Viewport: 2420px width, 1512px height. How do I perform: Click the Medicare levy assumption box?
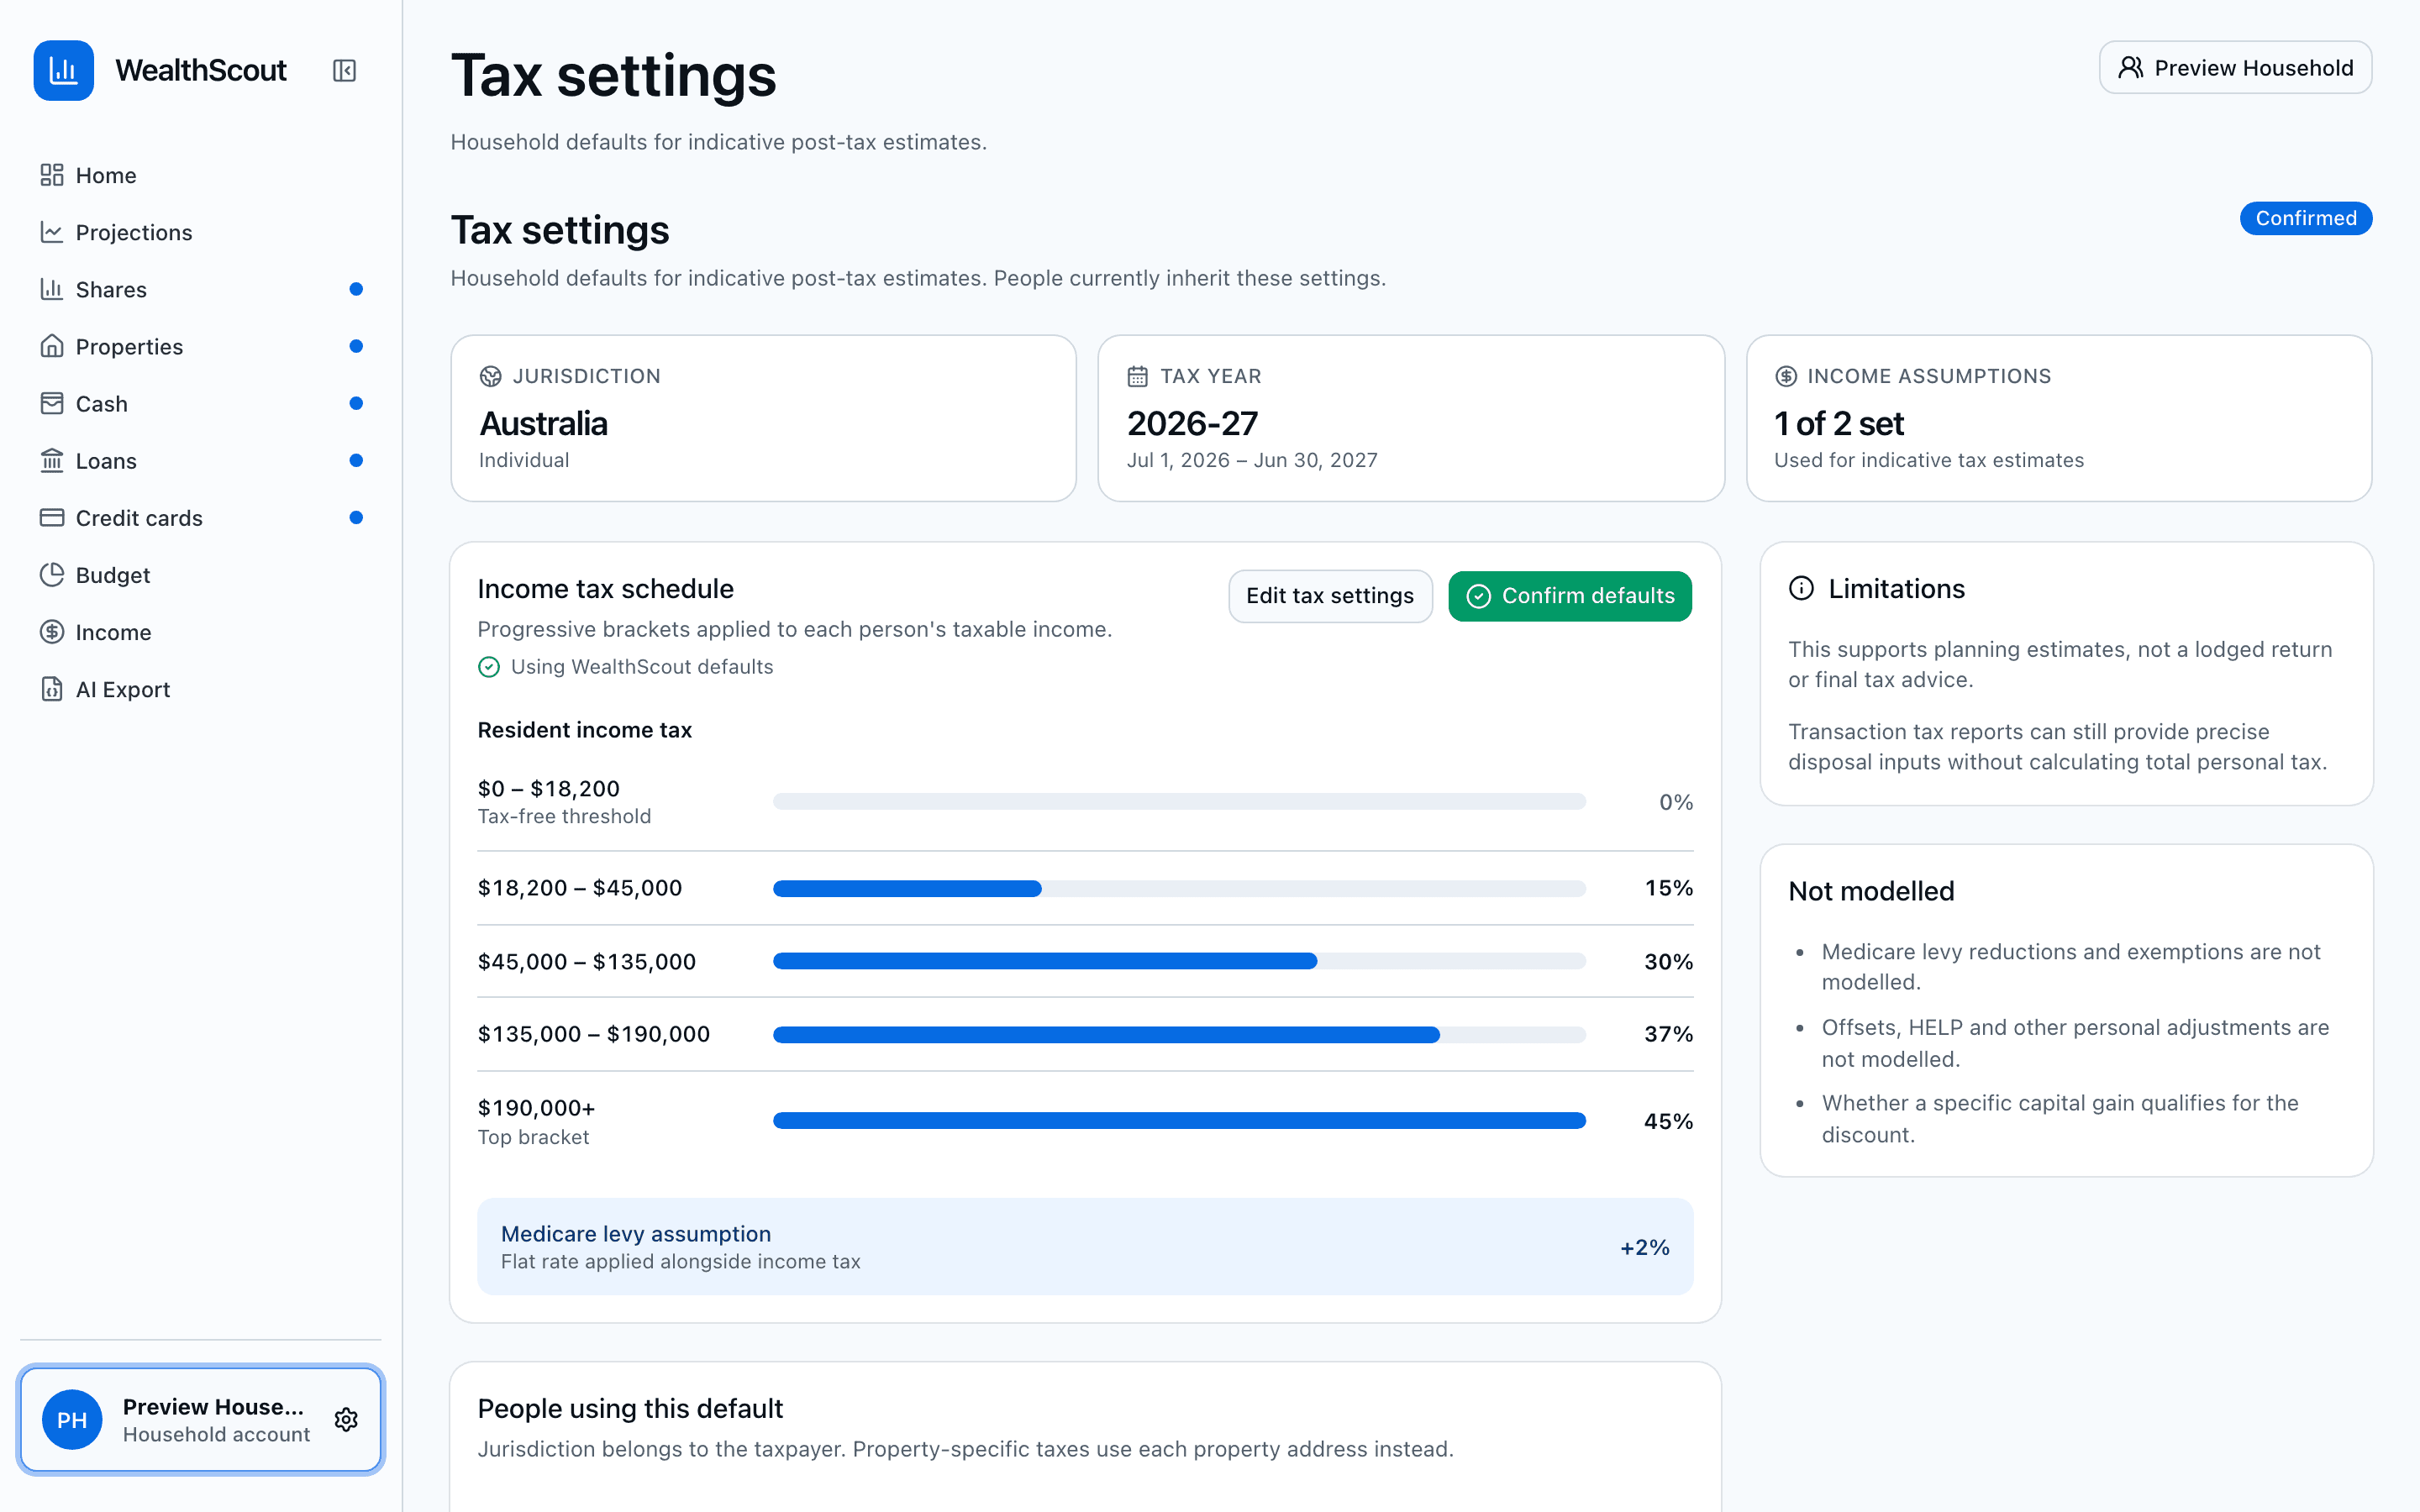pyautogui.click(x=1085, y=1247)
